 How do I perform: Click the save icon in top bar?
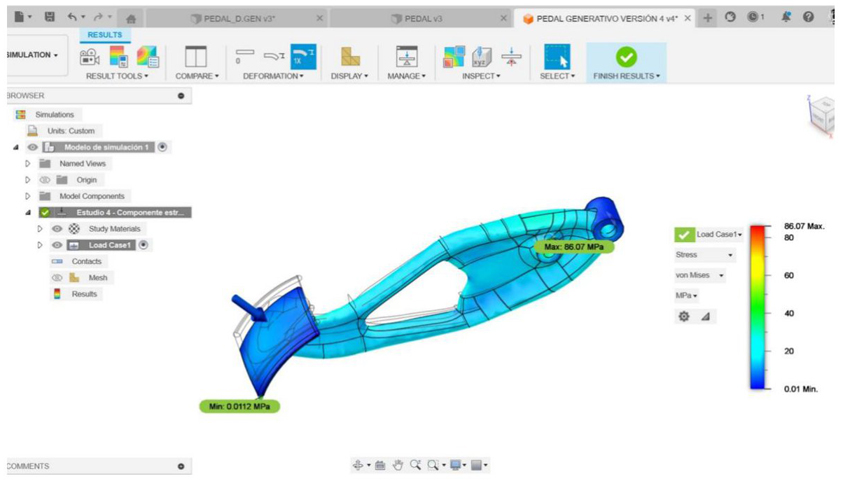tap(49, 18)
